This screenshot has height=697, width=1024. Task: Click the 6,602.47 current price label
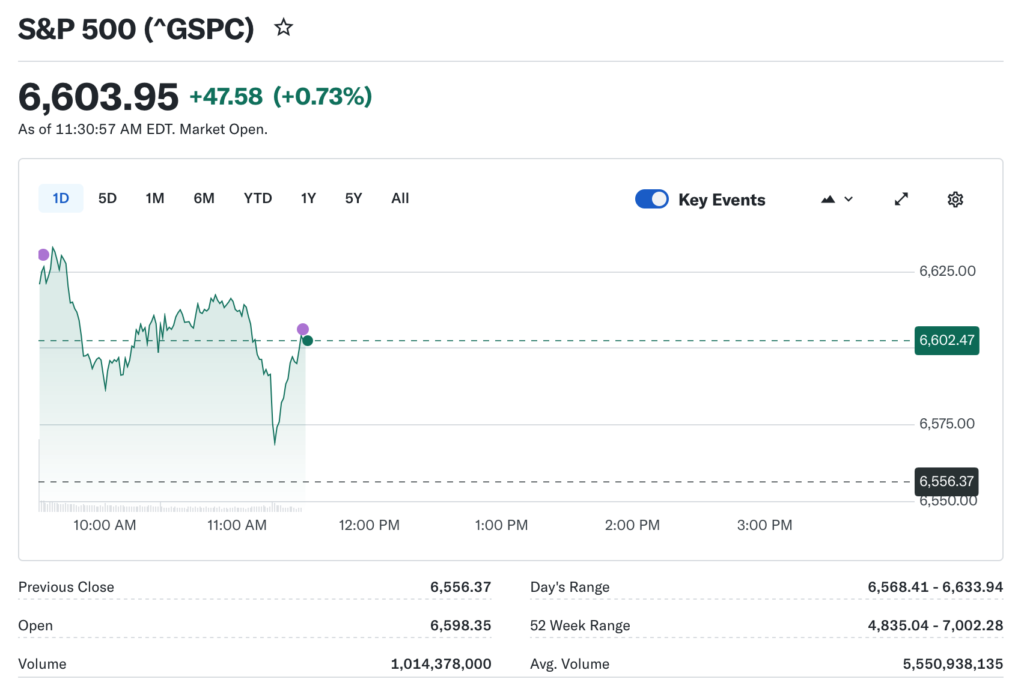(947, 340)
